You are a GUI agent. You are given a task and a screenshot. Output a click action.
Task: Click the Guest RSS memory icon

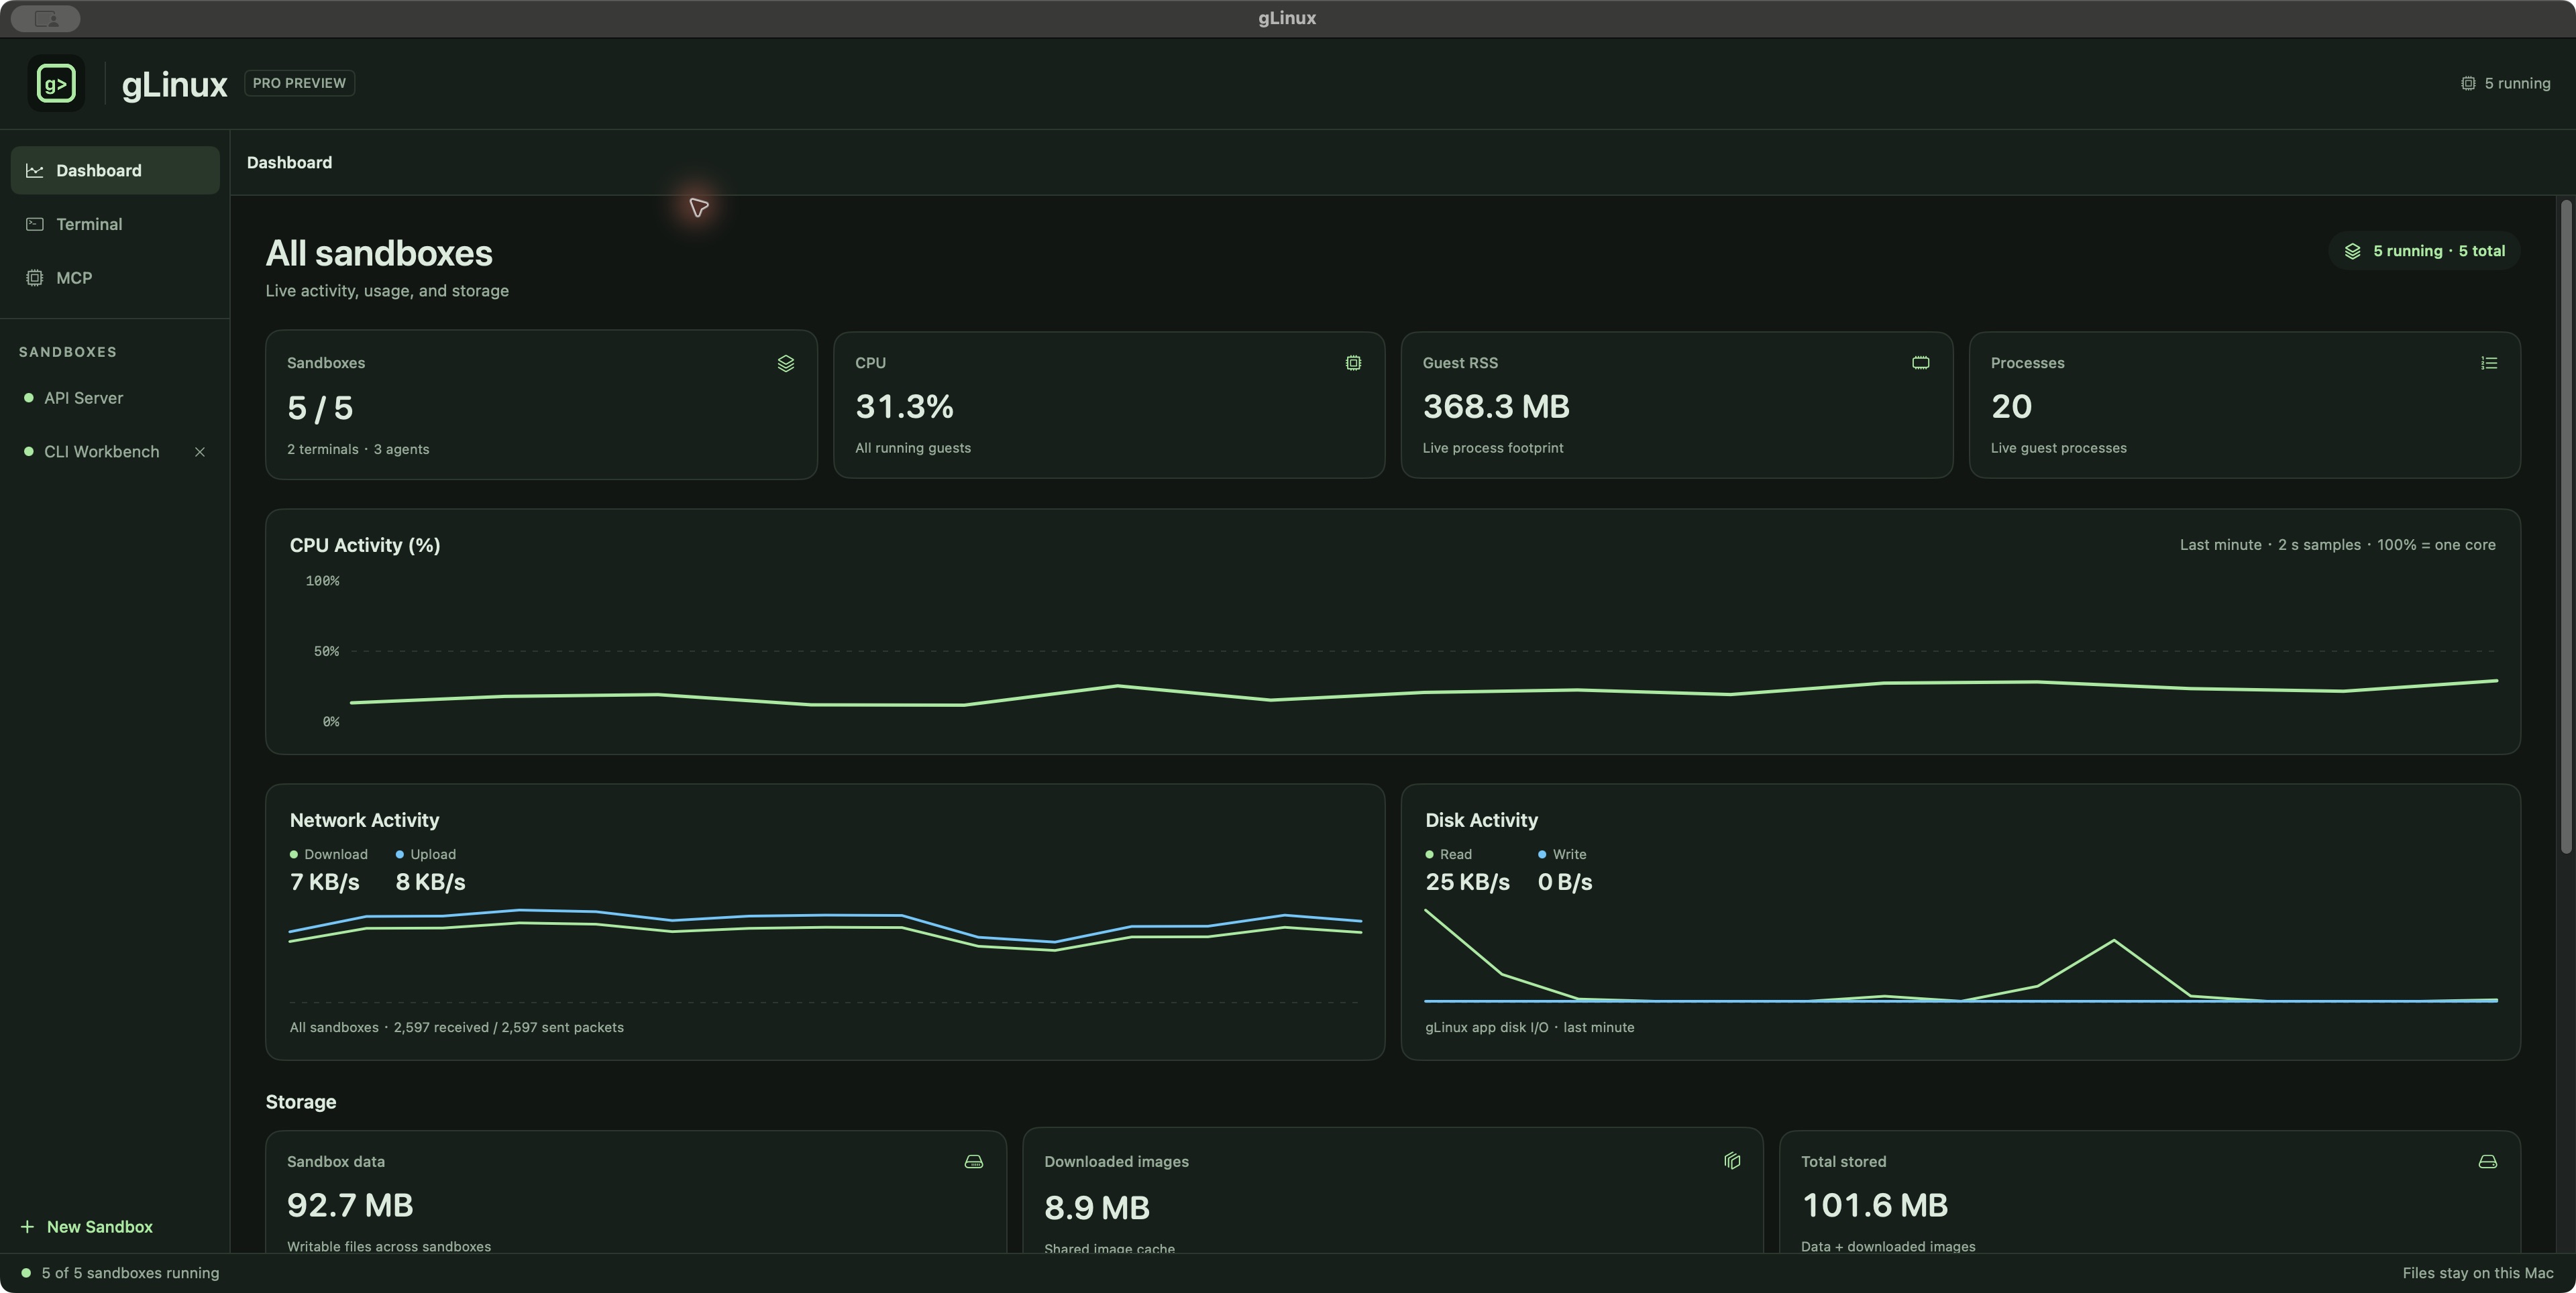click(x=1921, y=362)
